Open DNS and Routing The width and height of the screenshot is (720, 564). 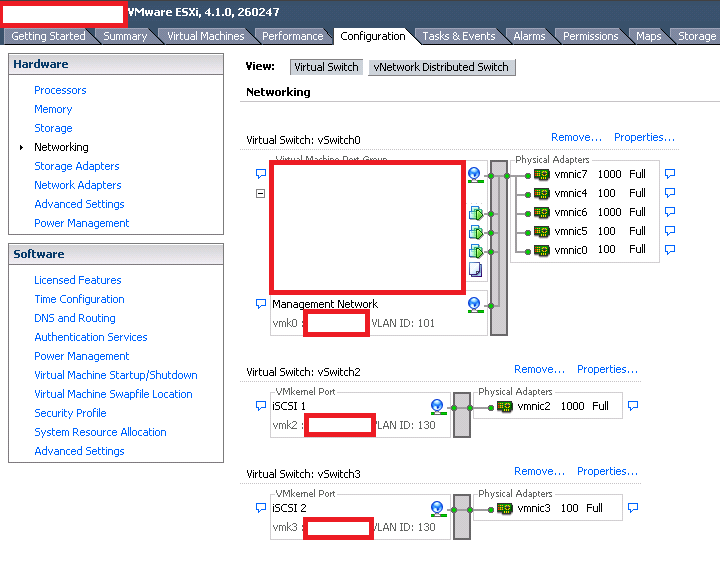click(75, 318)
